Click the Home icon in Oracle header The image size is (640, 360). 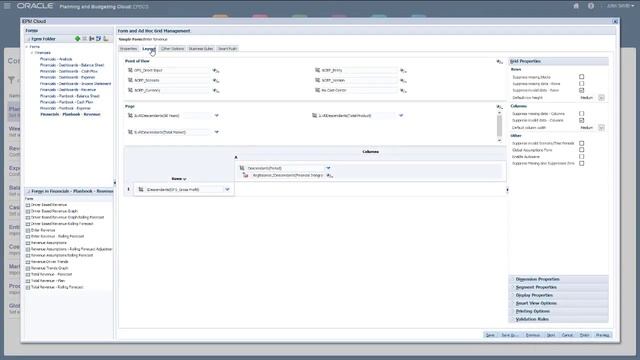pyautogui.click(x=576, y=6)
